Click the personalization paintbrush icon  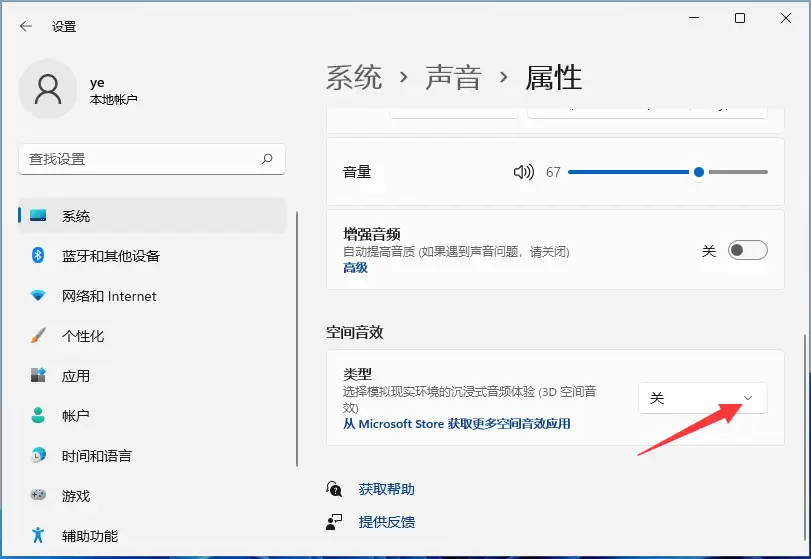(38, 336)
